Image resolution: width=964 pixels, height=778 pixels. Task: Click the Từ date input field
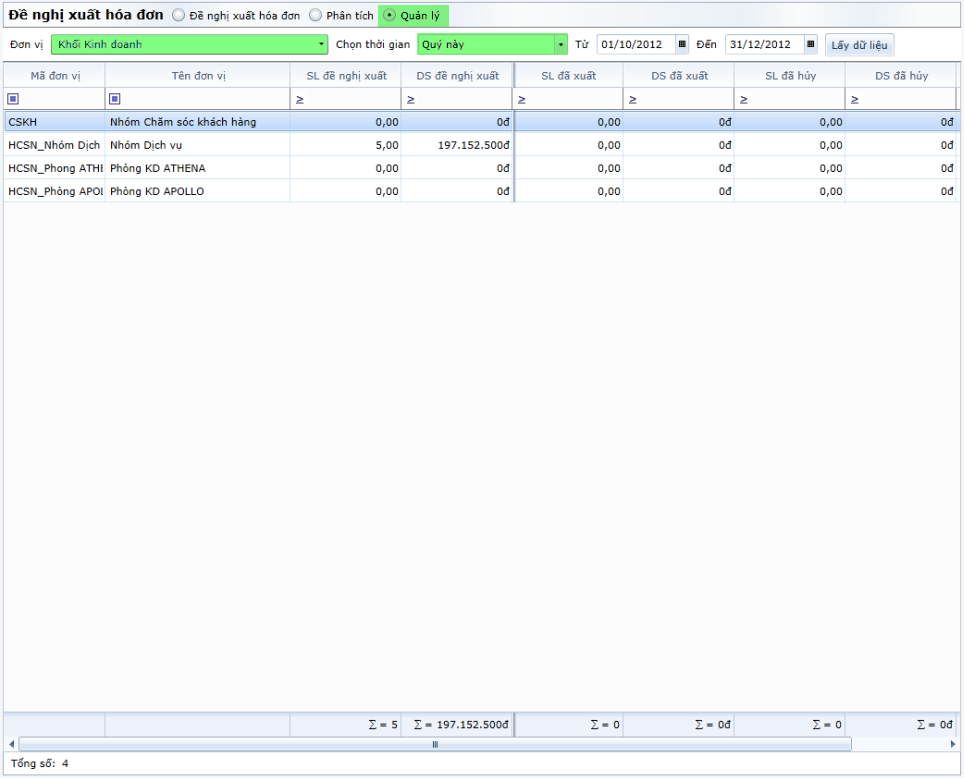tap(635, 45)
